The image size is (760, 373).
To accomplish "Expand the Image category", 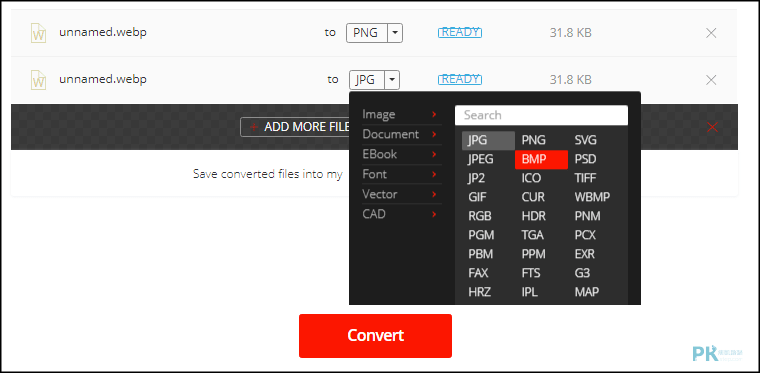I will (x=401, y=114).
